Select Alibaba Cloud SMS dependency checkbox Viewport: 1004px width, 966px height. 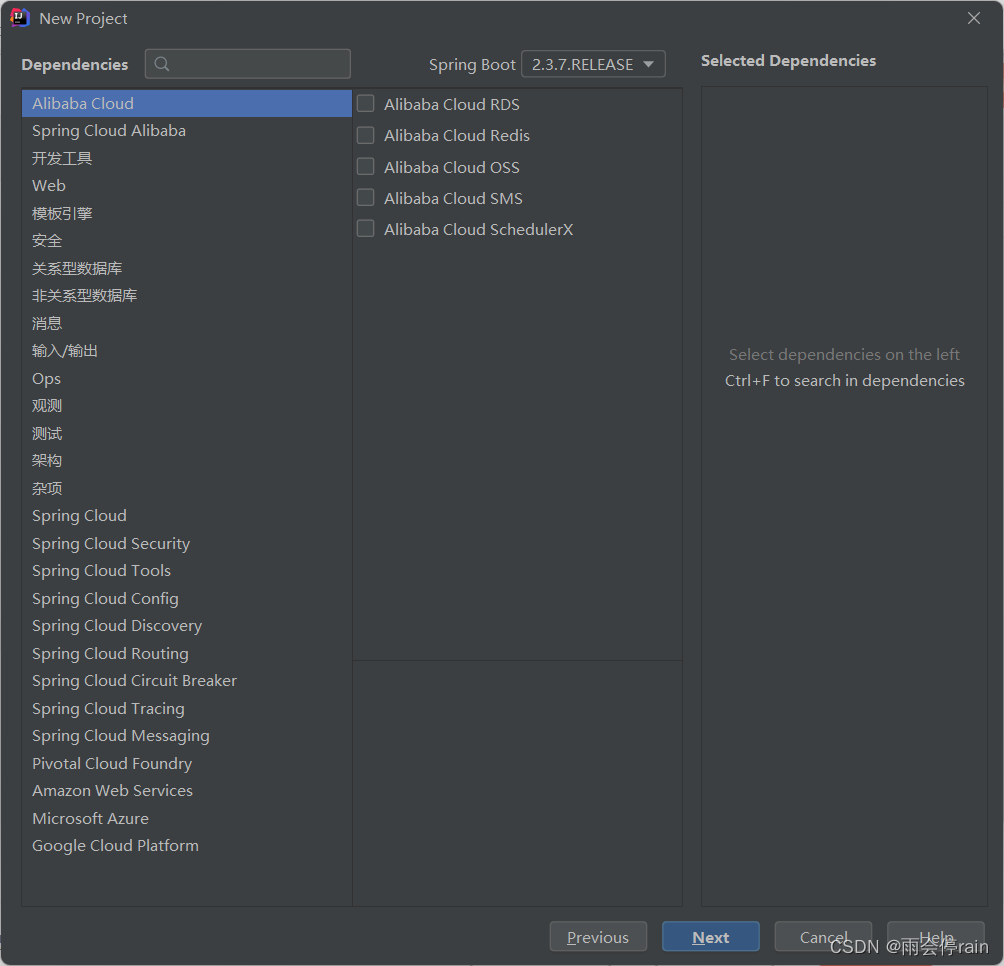click(x=366, y=197)
